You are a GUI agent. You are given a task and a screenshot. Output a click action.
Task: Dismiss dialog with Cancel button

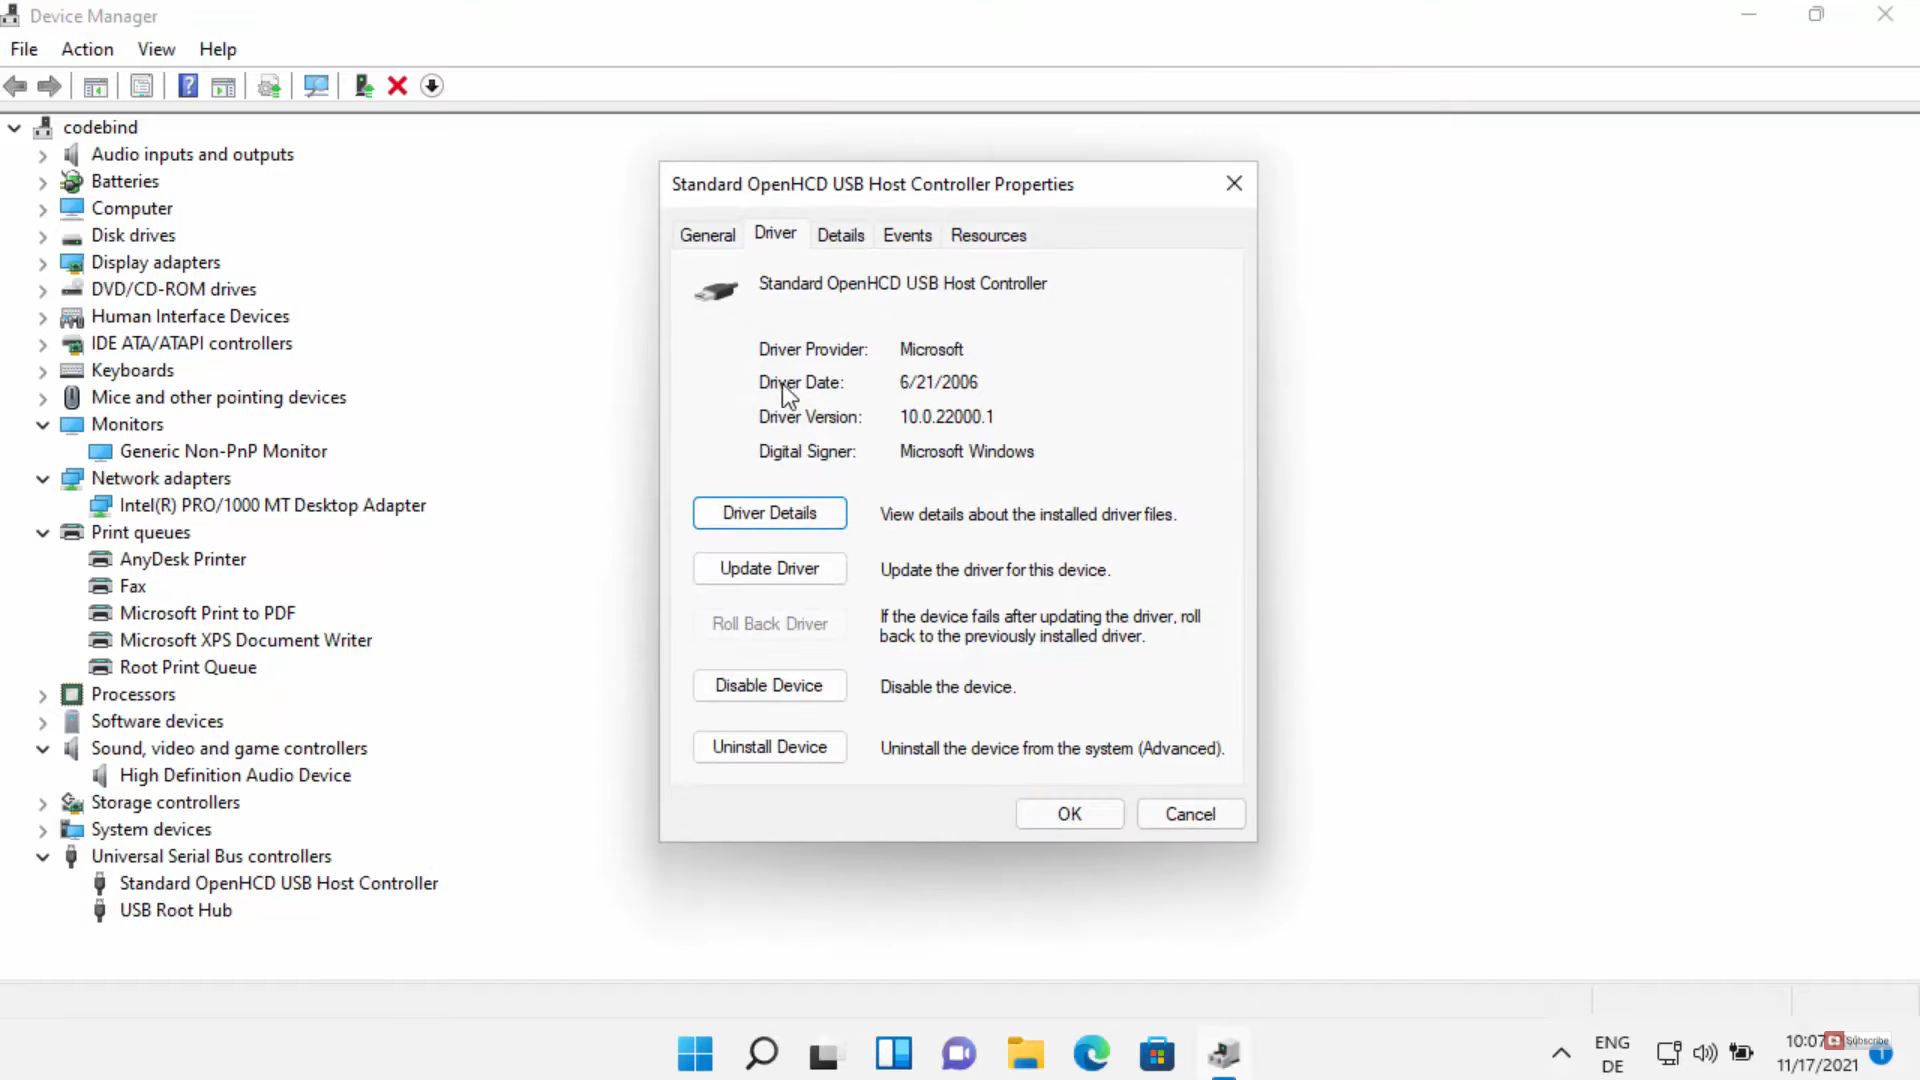pos(1190,814)
